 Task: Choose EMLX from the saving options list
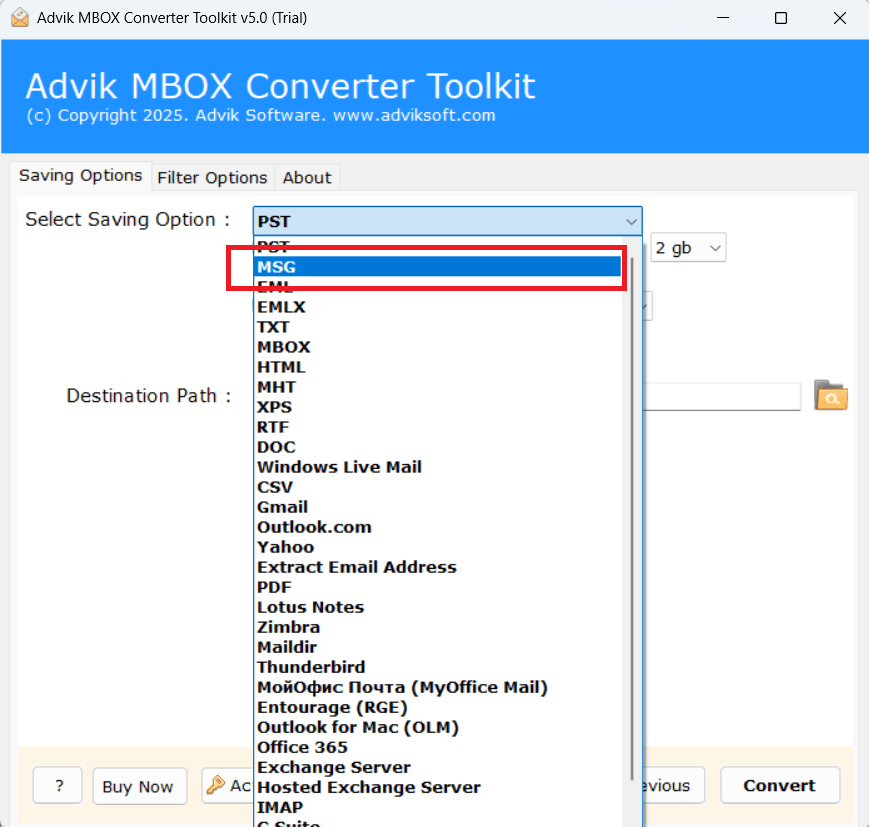coord(437,307)
